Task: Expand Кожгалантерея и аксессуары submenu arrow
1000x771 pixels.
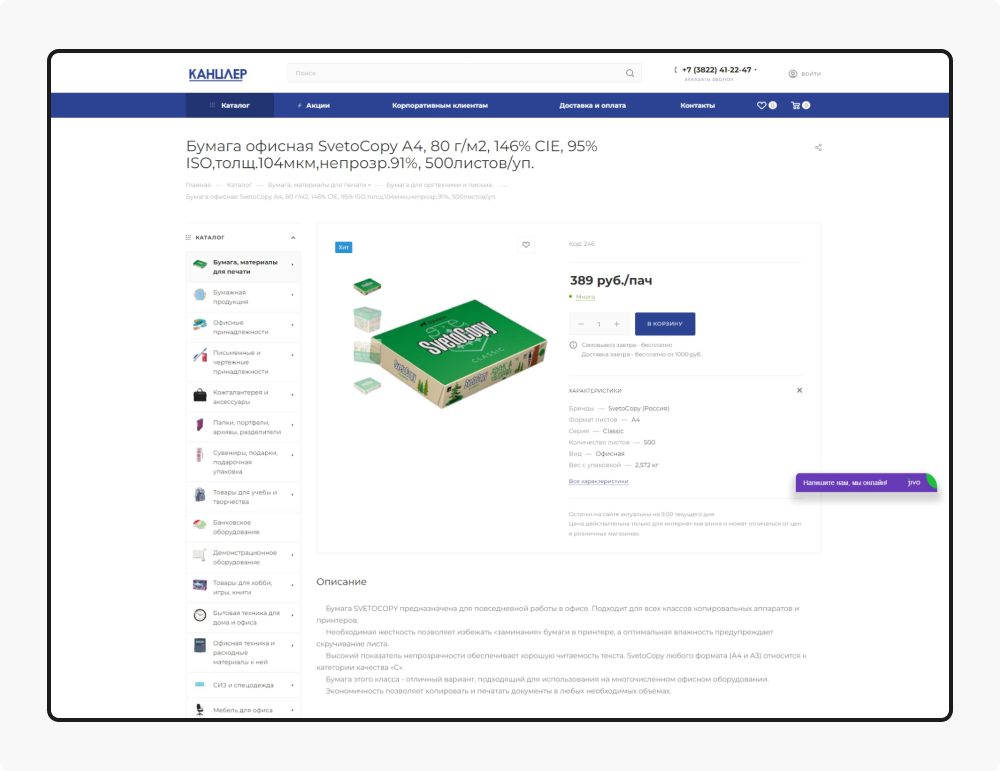Action: 292,395
